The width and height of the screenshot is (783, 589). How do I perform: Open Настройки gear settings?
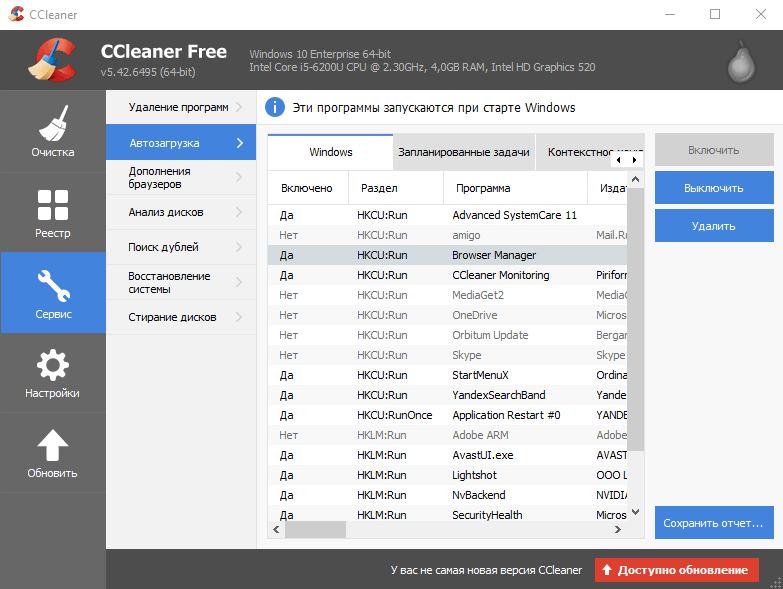pyautogui.click(x=53, y=373)
